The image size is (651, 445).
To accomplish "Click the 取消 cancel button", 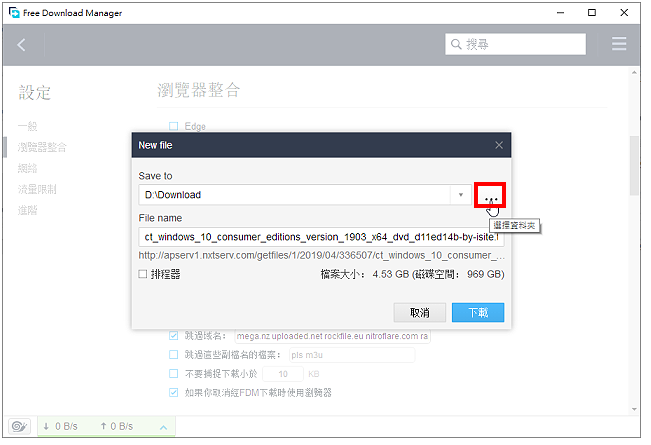I will click(x=419, y=312).
